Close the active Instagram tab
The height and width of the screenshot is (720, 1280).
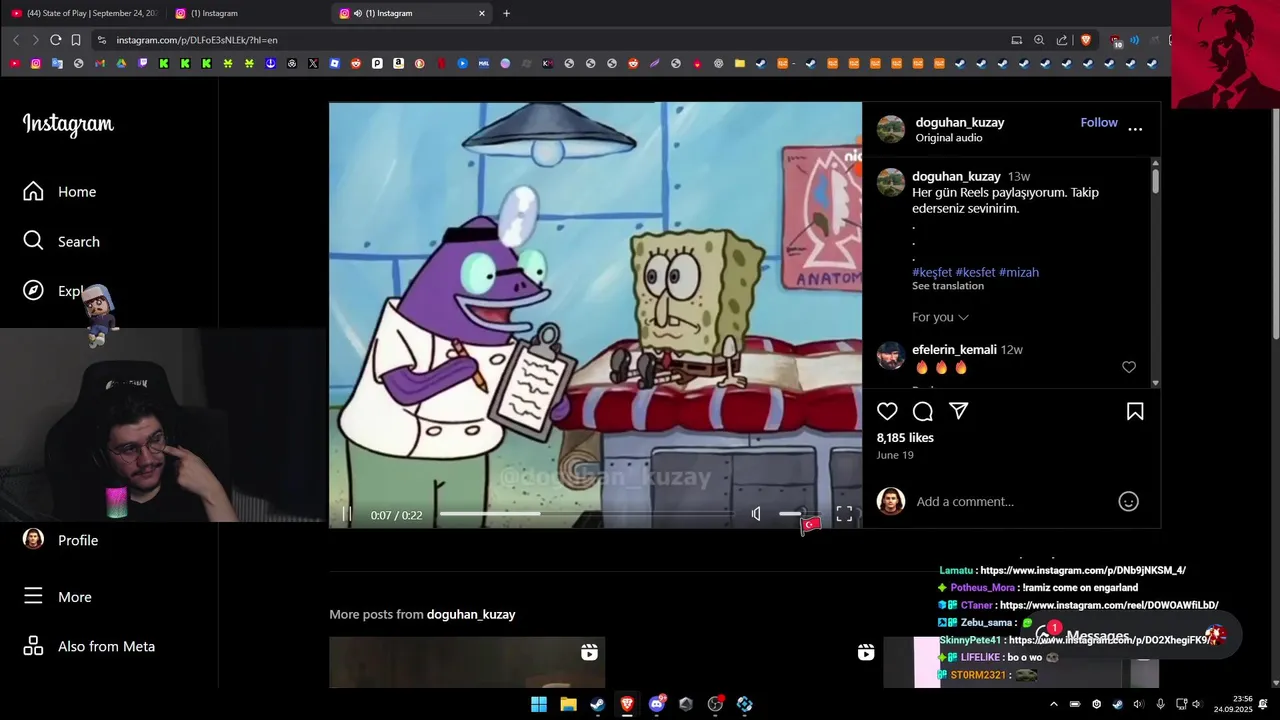pos(482,13)
